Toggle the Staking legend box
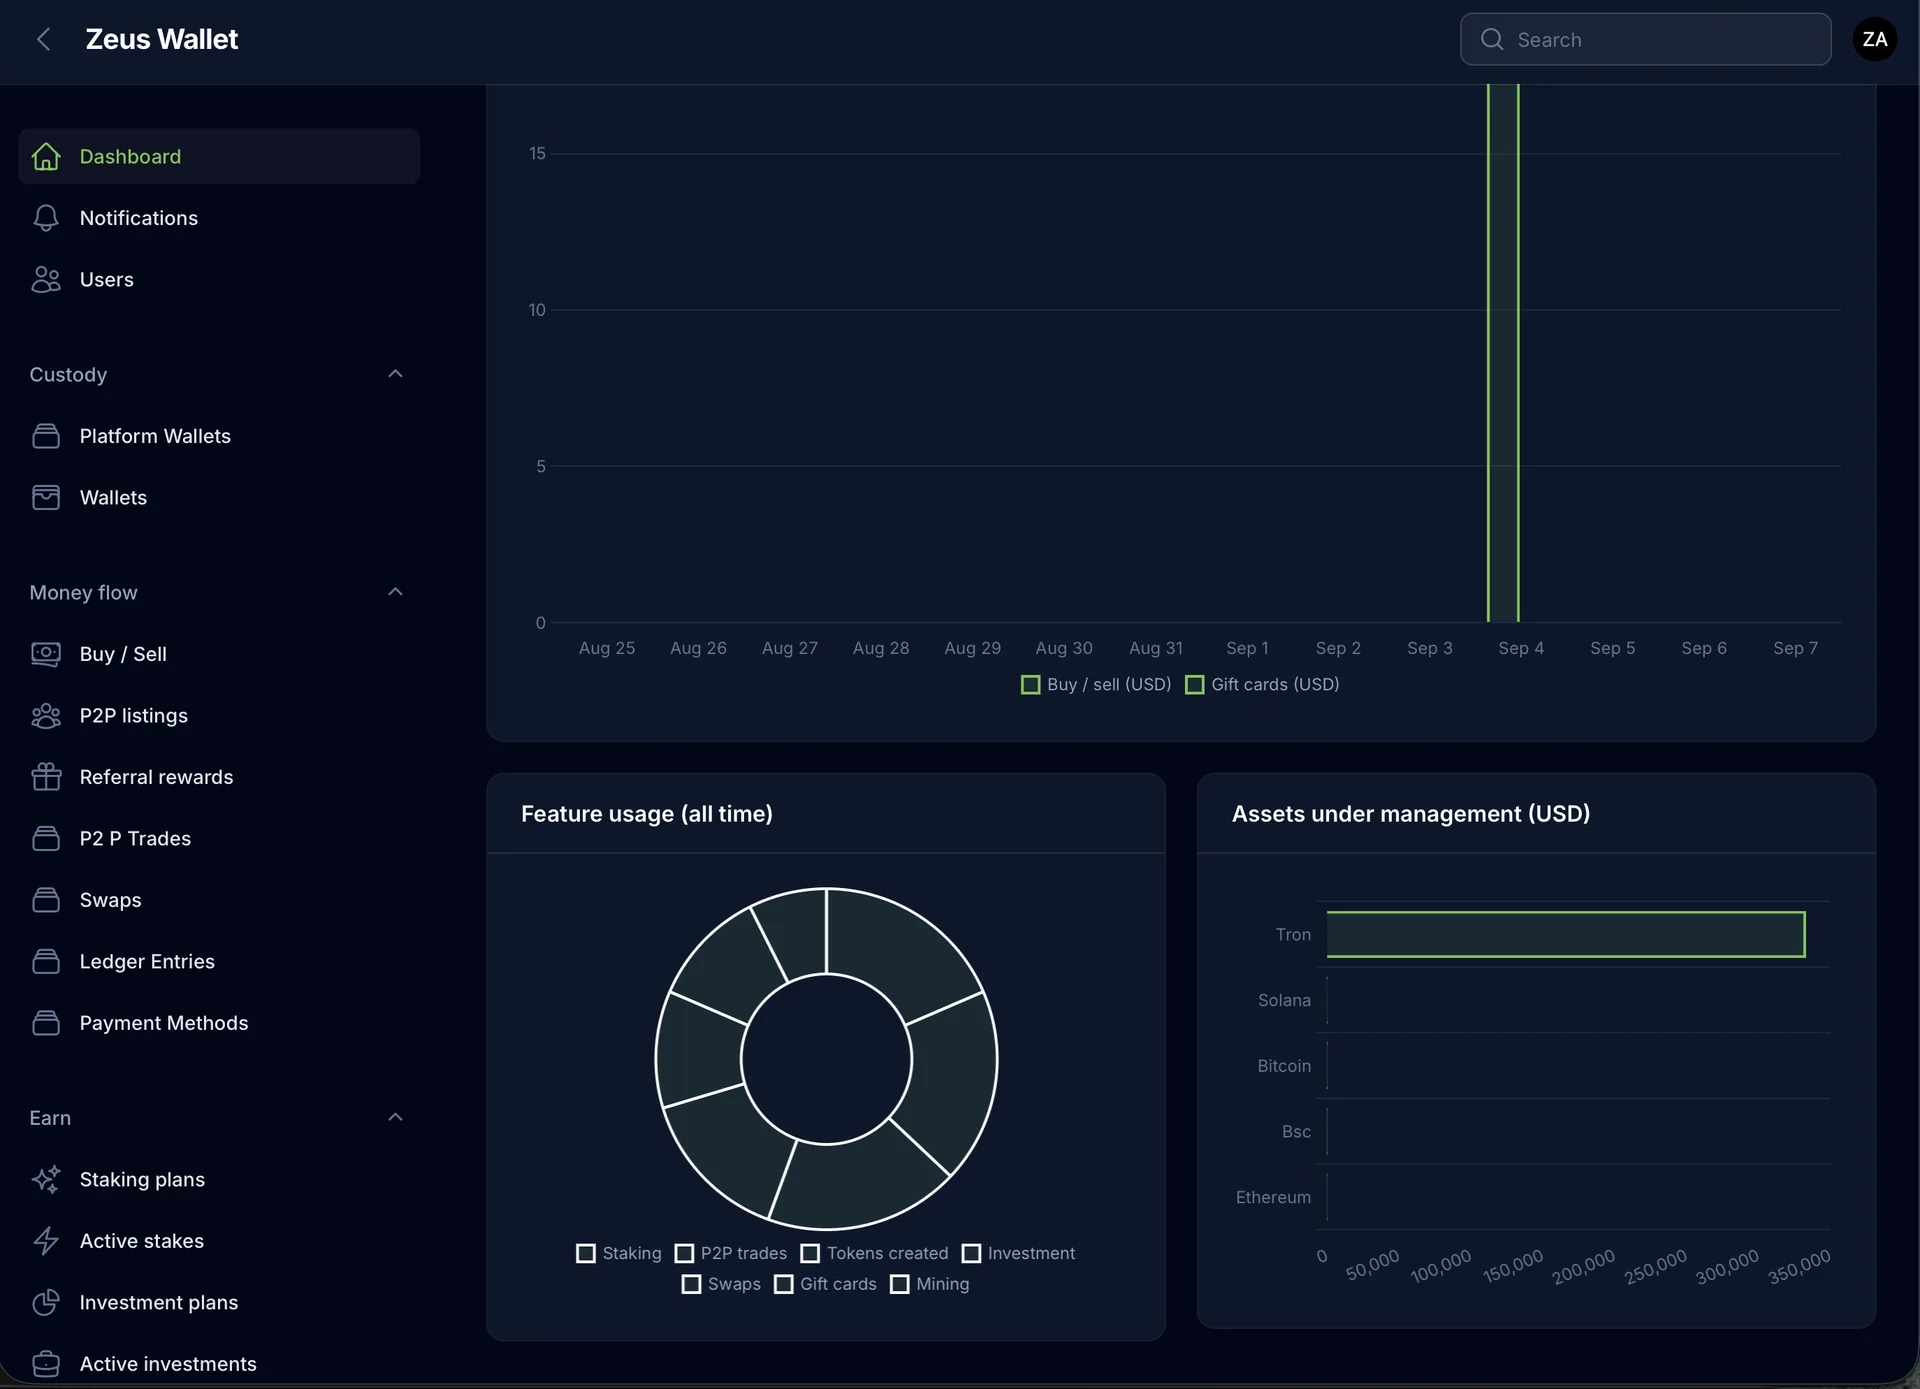This screenshot has width=1920, height=1389. pyautogui.click(x=586, y=1254)
